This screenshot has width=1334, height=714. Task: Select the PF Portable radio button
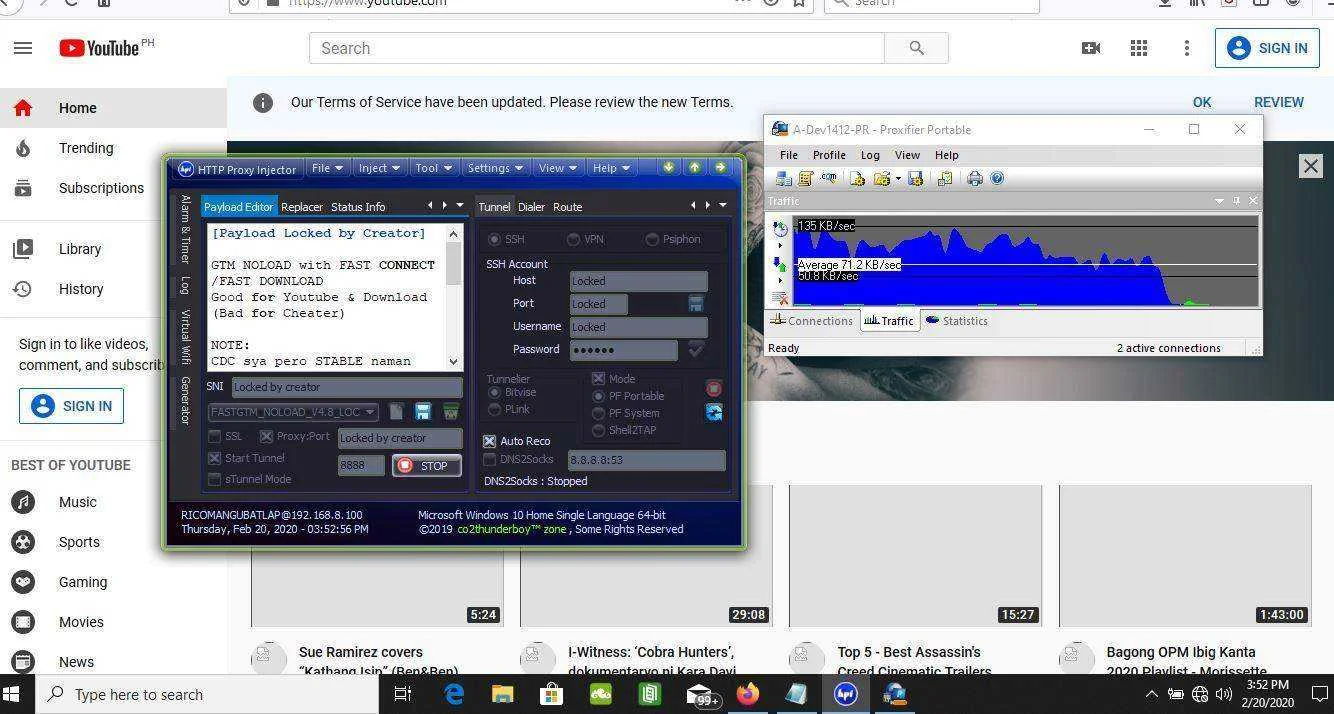[x=598, y=396]
